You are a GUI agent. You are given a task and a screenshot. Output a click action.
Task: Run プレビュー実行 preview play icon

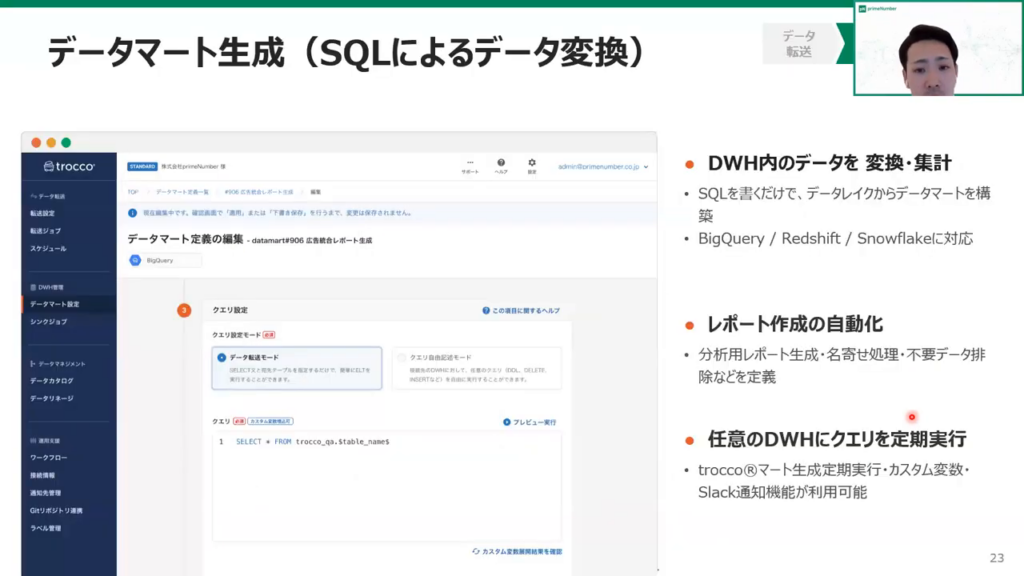(x=507, y=422)
